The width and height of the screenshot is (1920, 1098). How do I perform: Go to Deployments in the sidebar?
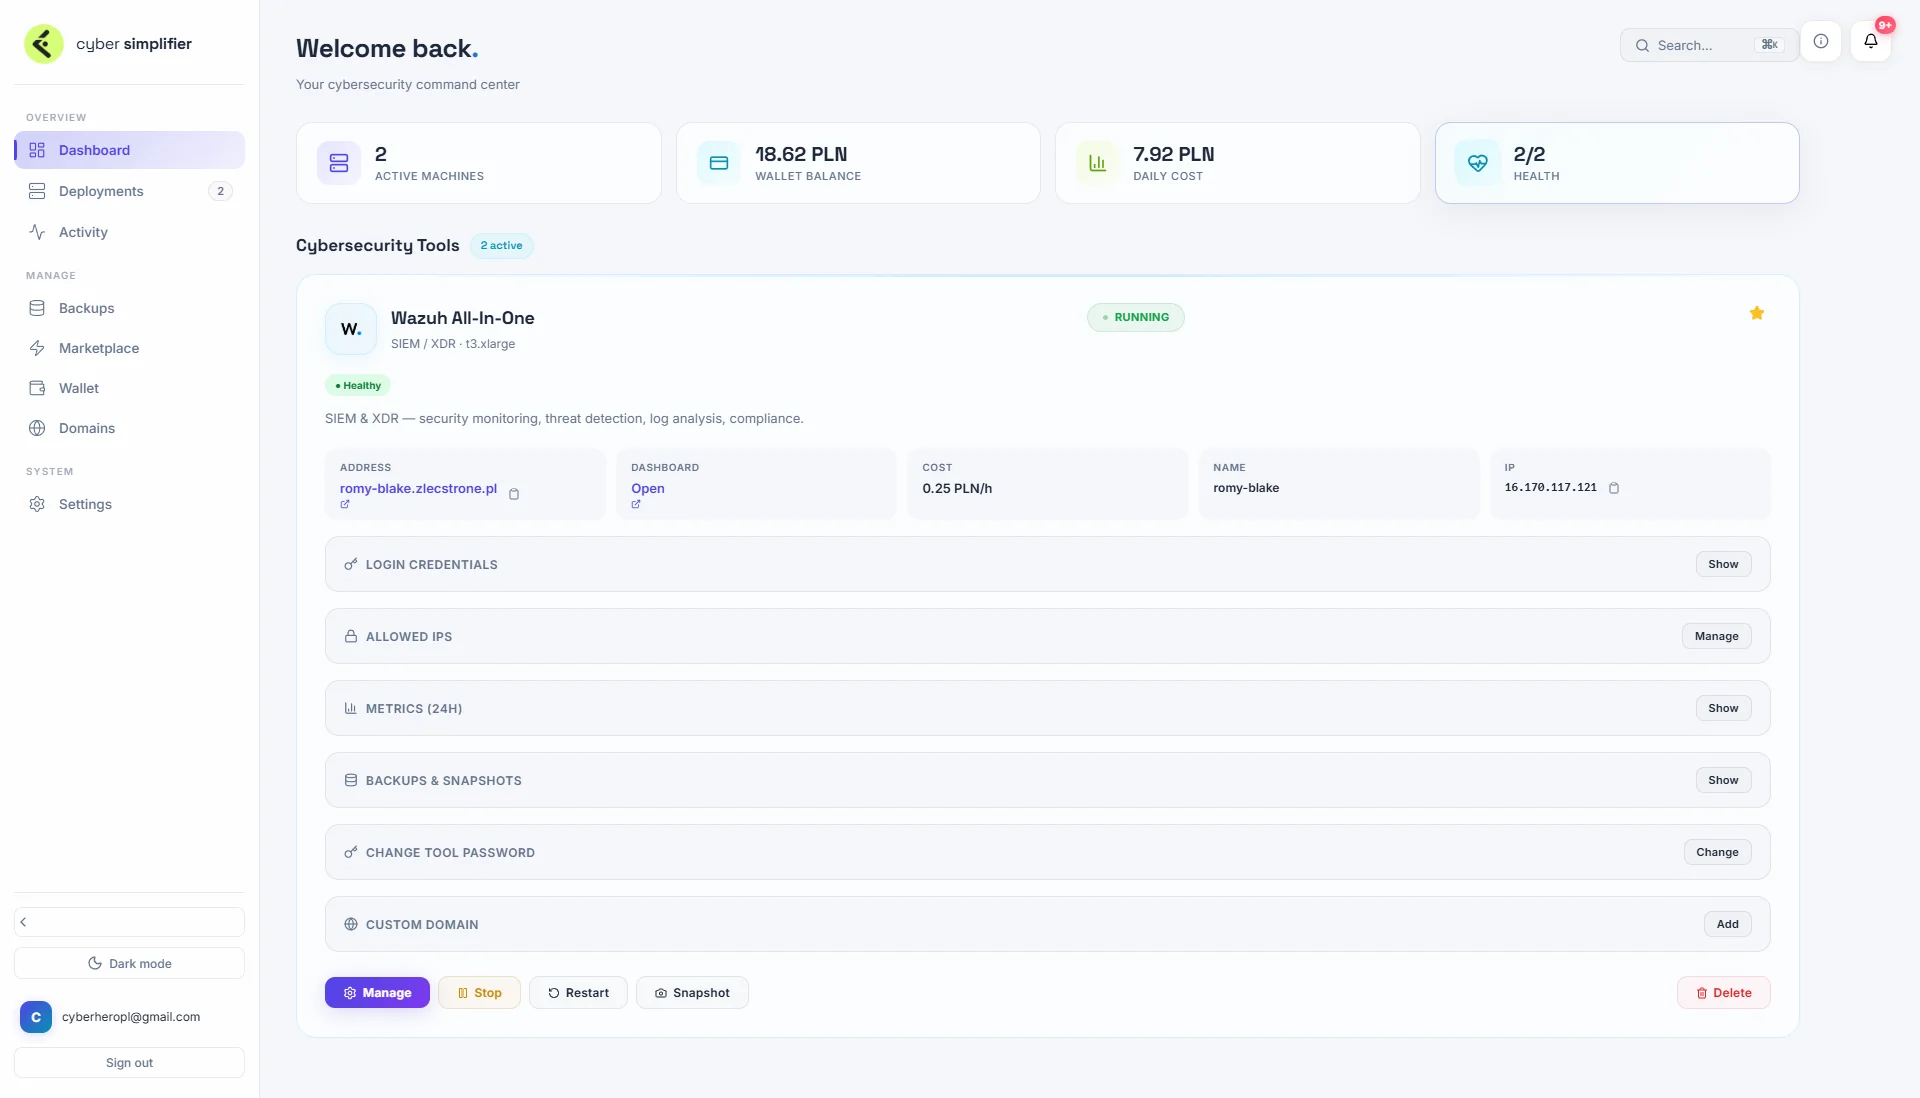(129, 191)
